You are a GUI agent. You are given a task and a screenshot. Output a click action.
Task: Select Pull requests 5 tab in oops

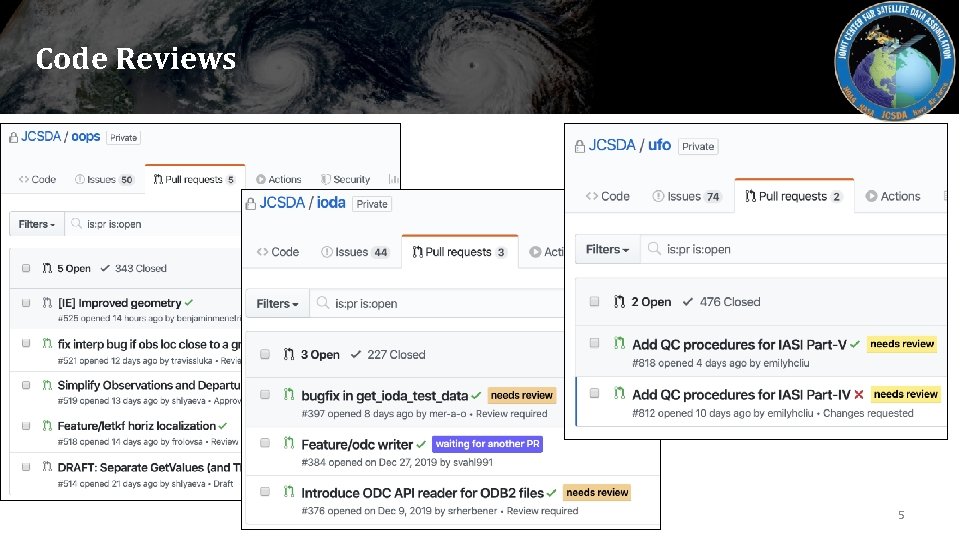pos(195,179)
